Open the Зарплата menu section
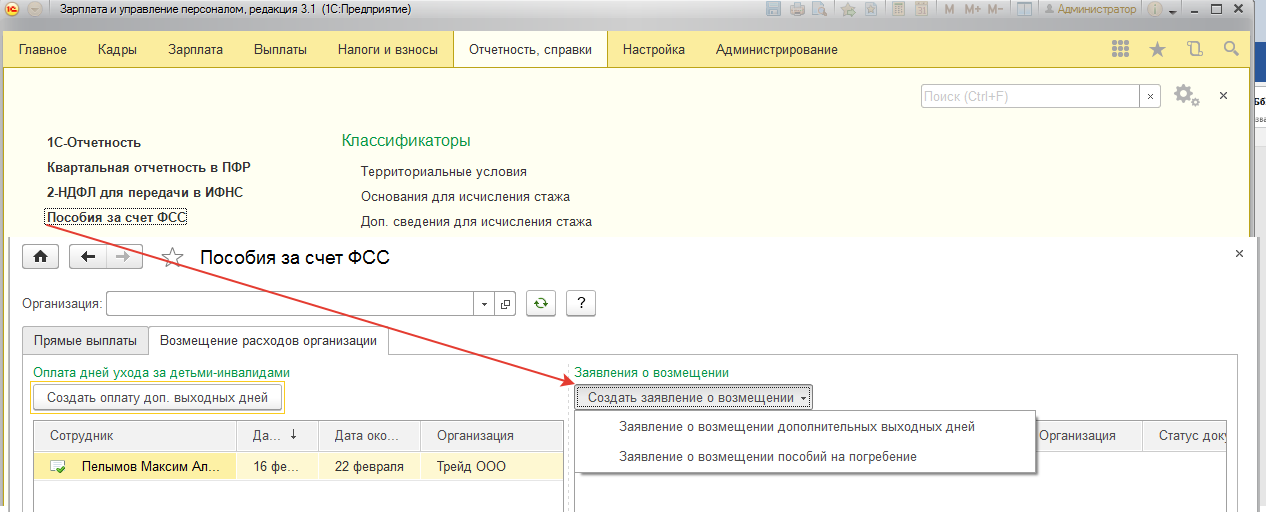This screenshot has width=1266, height=512. point(196,49)
